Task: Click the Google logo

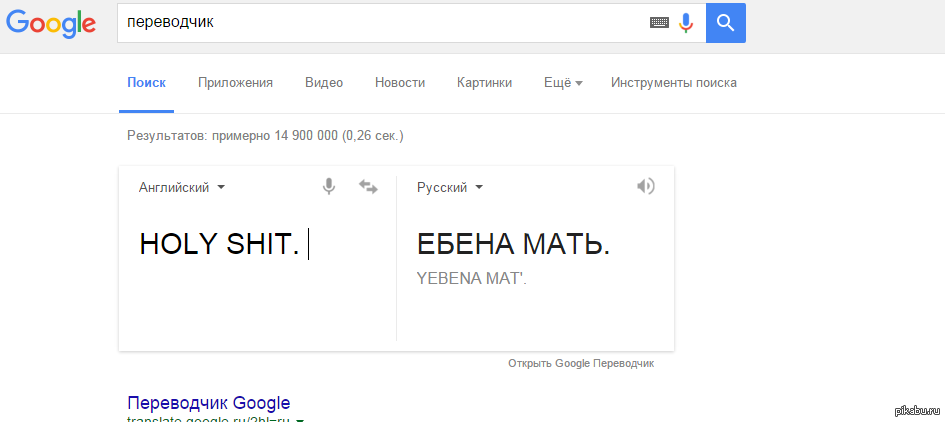Action: click(51, 23)
